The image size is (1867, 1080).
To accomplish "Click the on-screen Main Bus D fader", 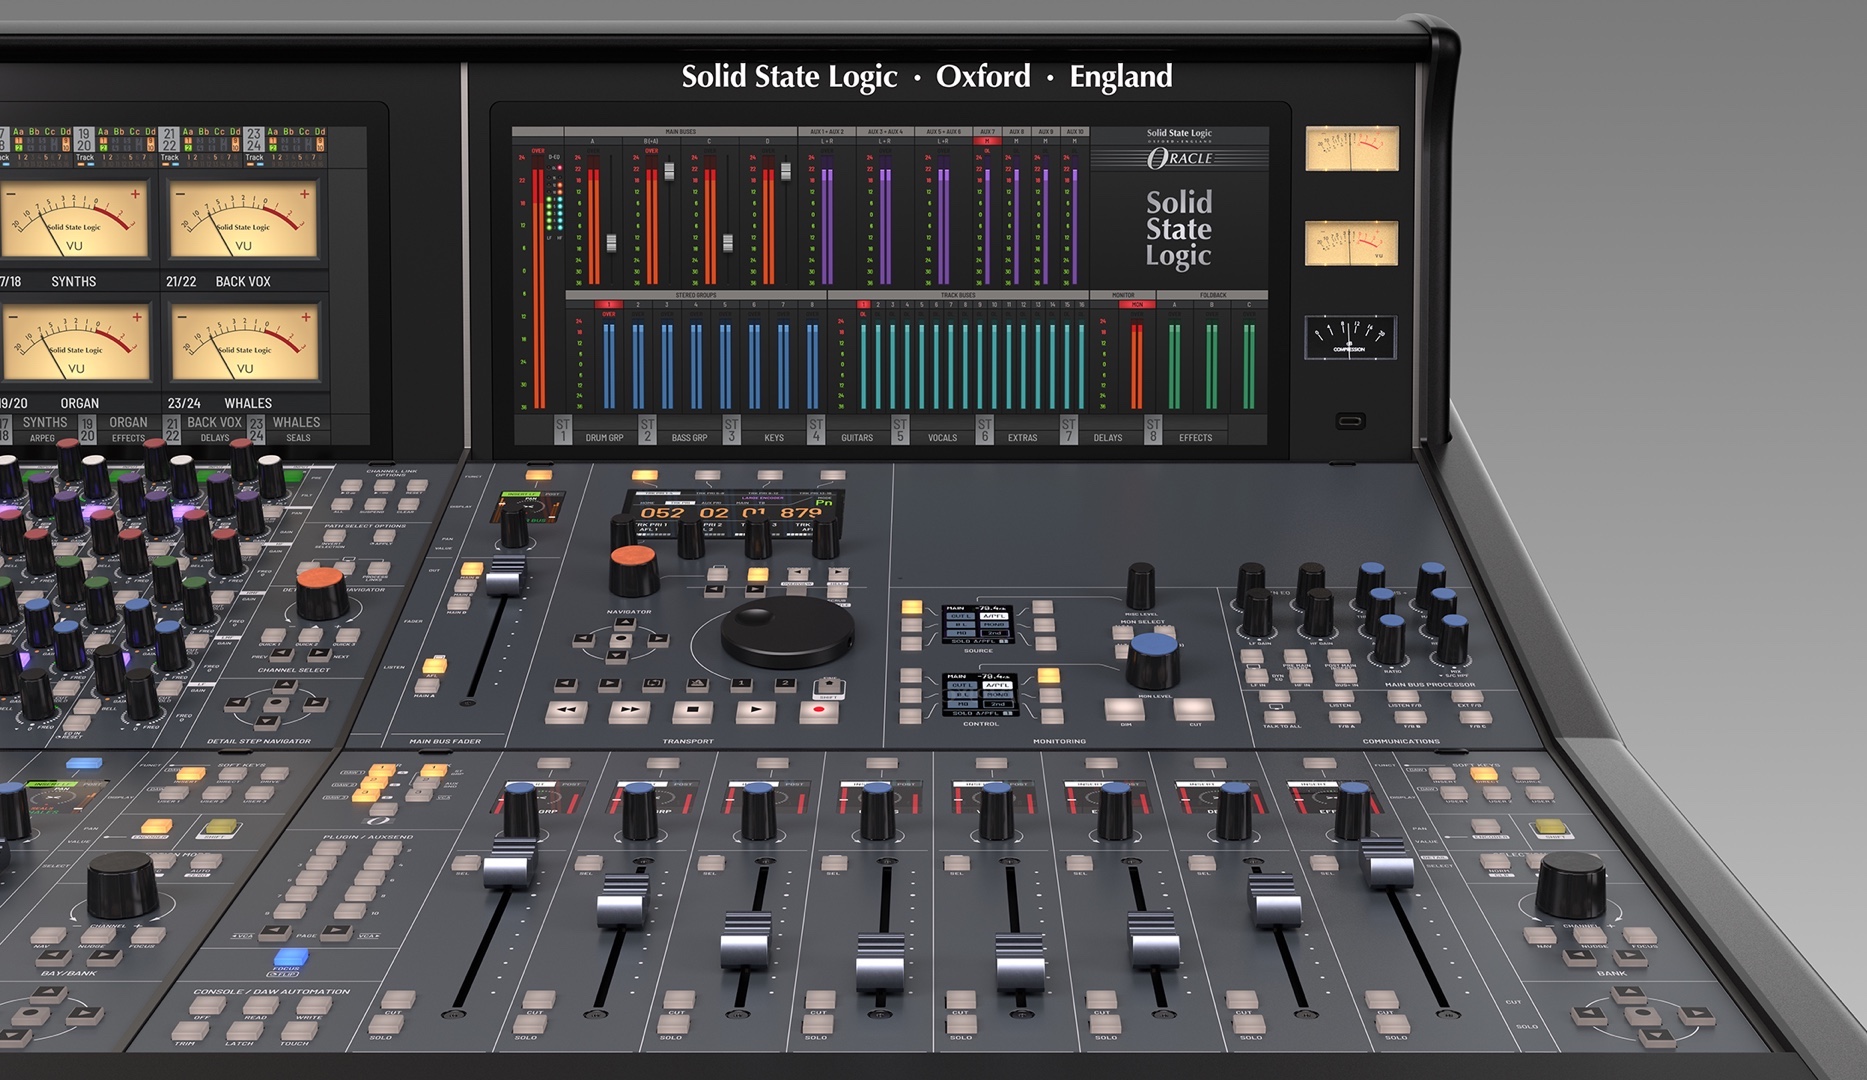I will pyautogui.click(x=786, y=171).
